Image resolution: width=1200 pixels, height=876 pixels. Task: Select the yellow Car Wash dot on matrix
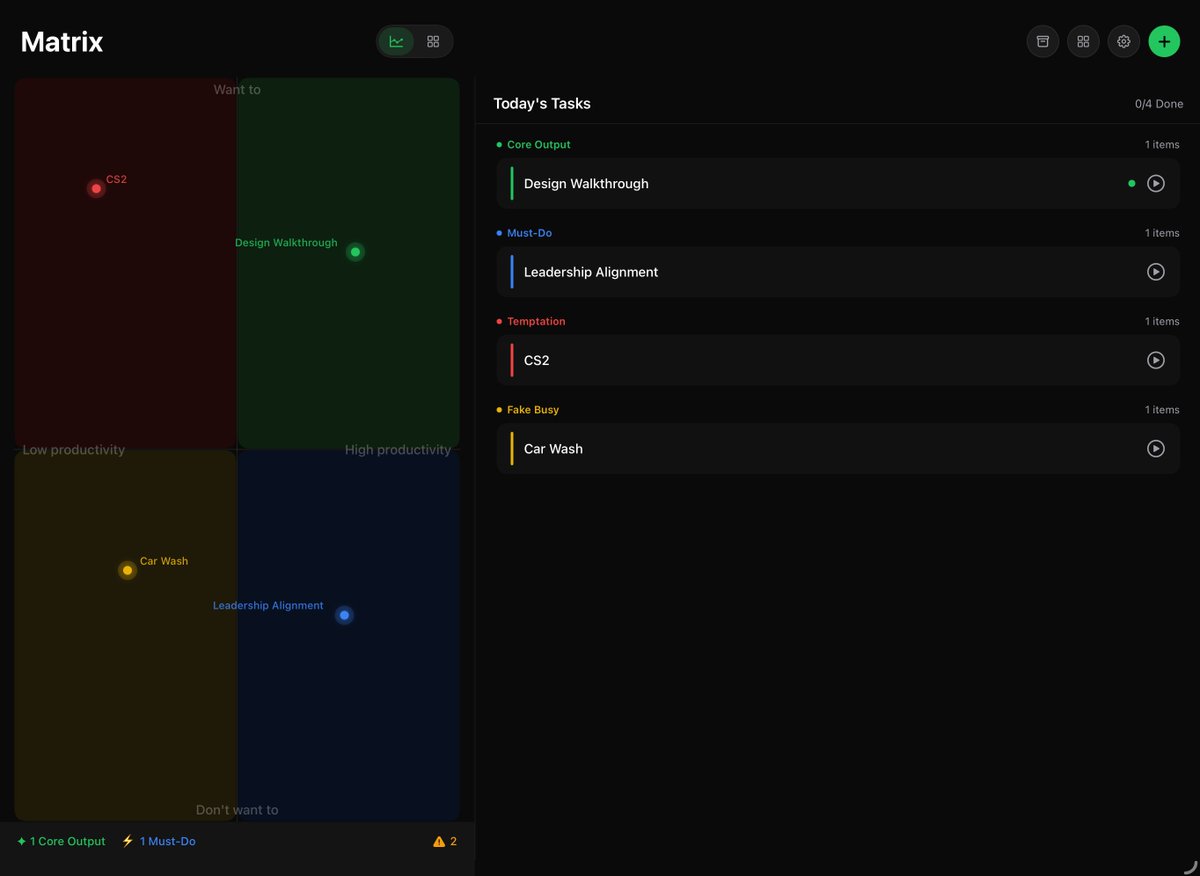click(x=127, y=570)
